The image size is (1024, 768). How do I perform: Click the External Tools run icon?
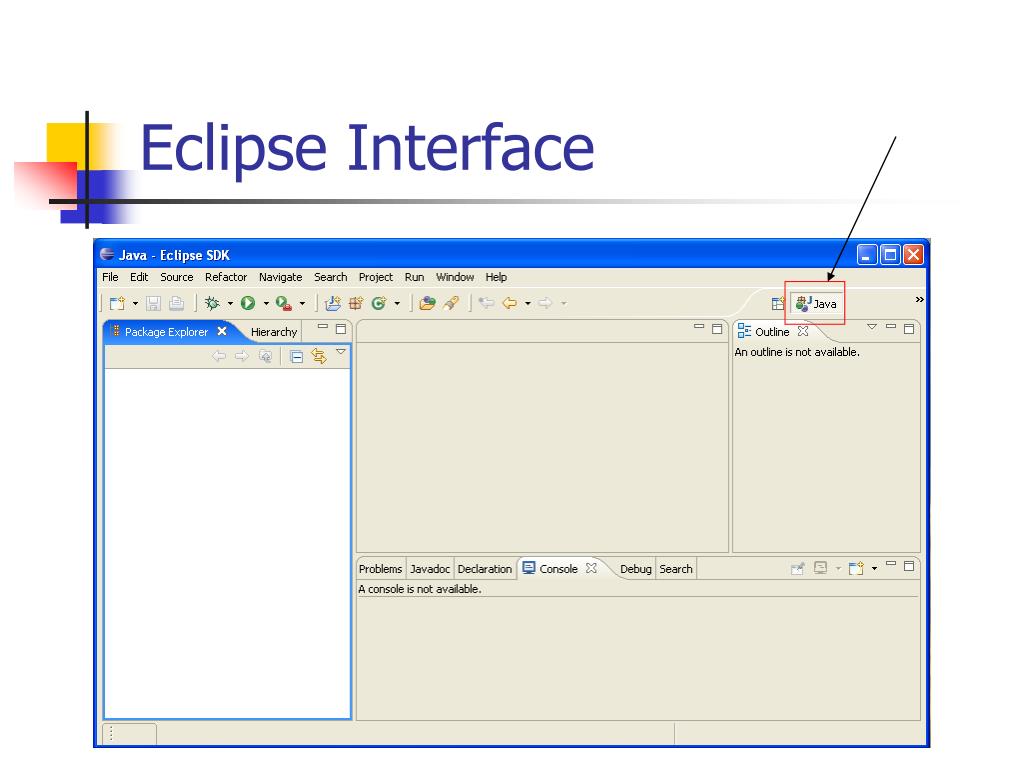(x=283, y=303)
